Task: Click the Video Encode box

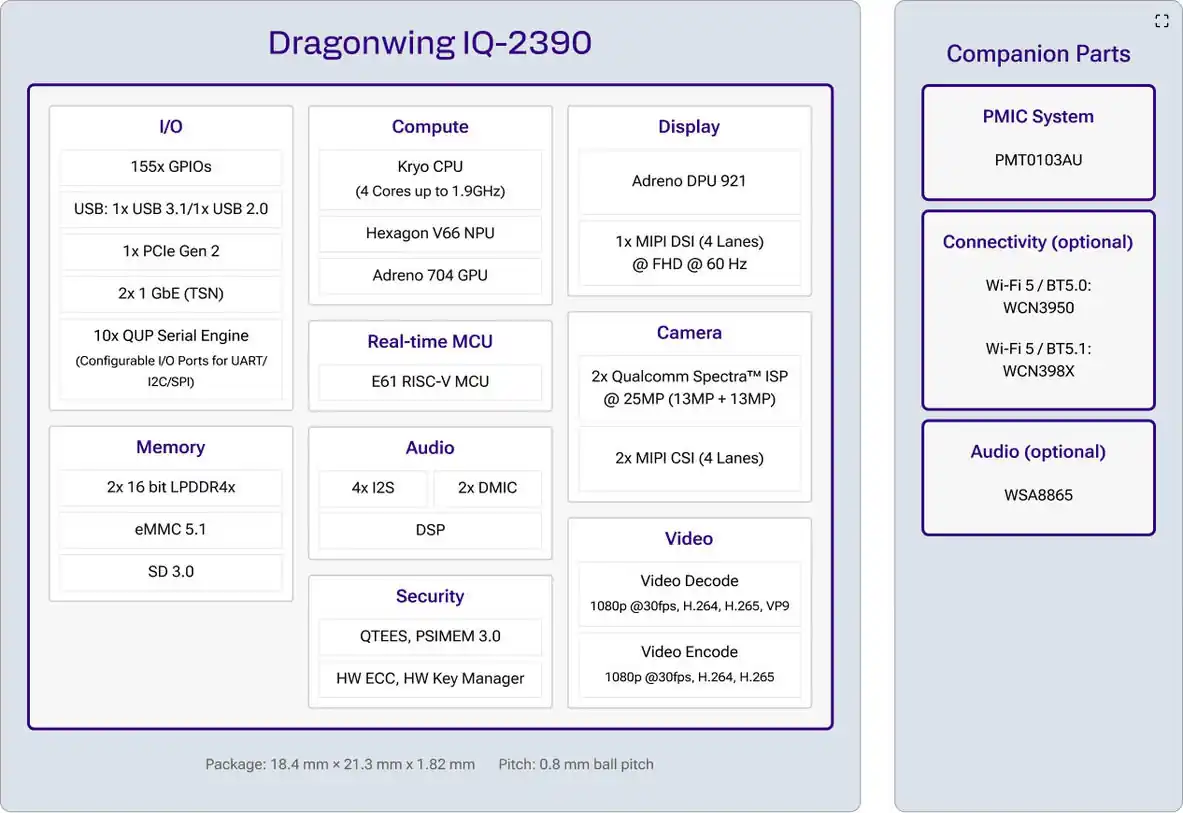Action: [689, 664]
